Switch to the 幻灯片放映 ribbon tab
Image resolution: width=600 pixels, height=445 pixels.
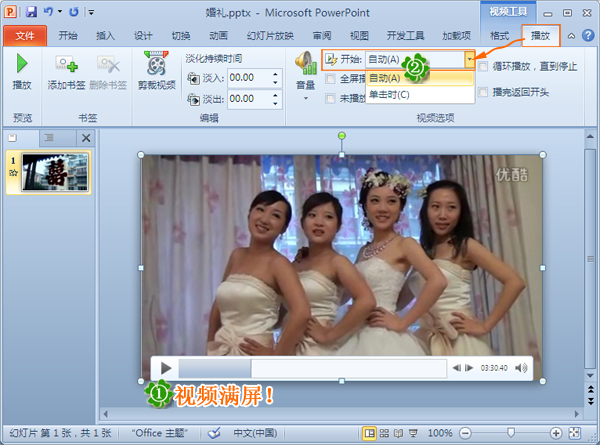point(270,36)
